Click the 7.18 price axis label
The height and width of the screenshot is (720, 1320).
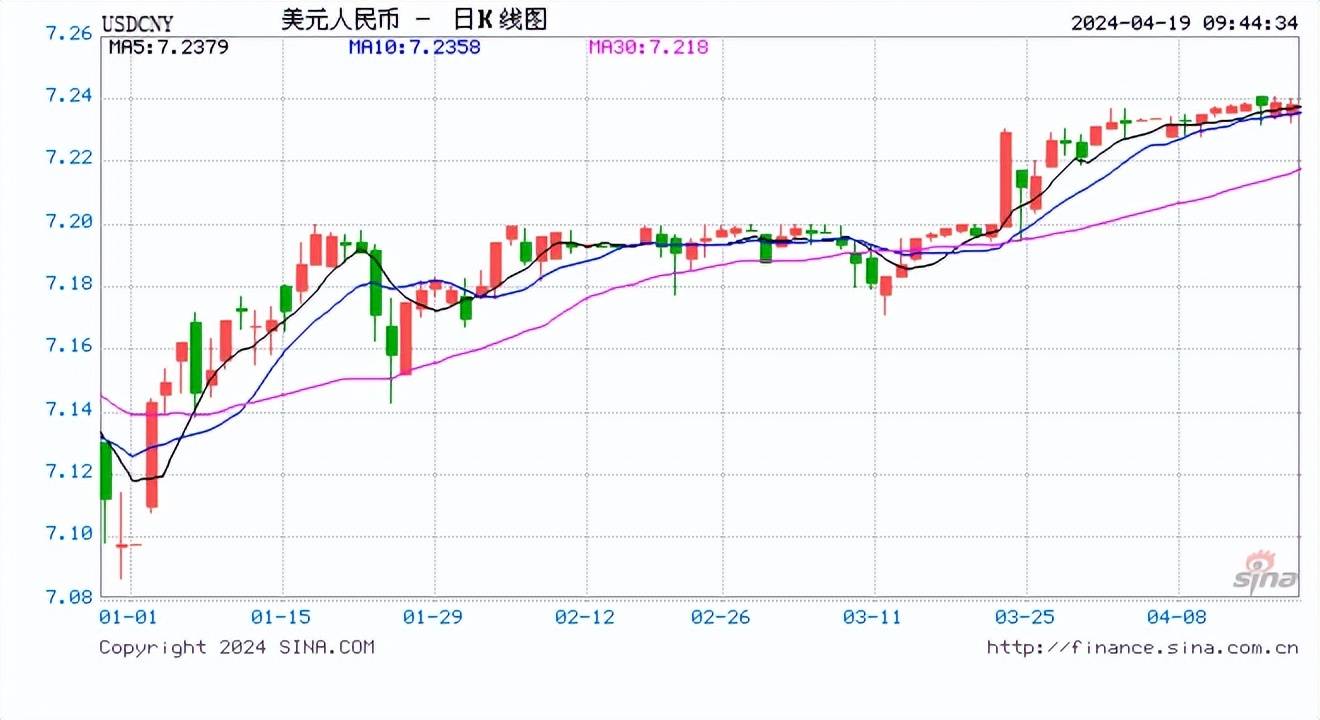click(70, 285)
